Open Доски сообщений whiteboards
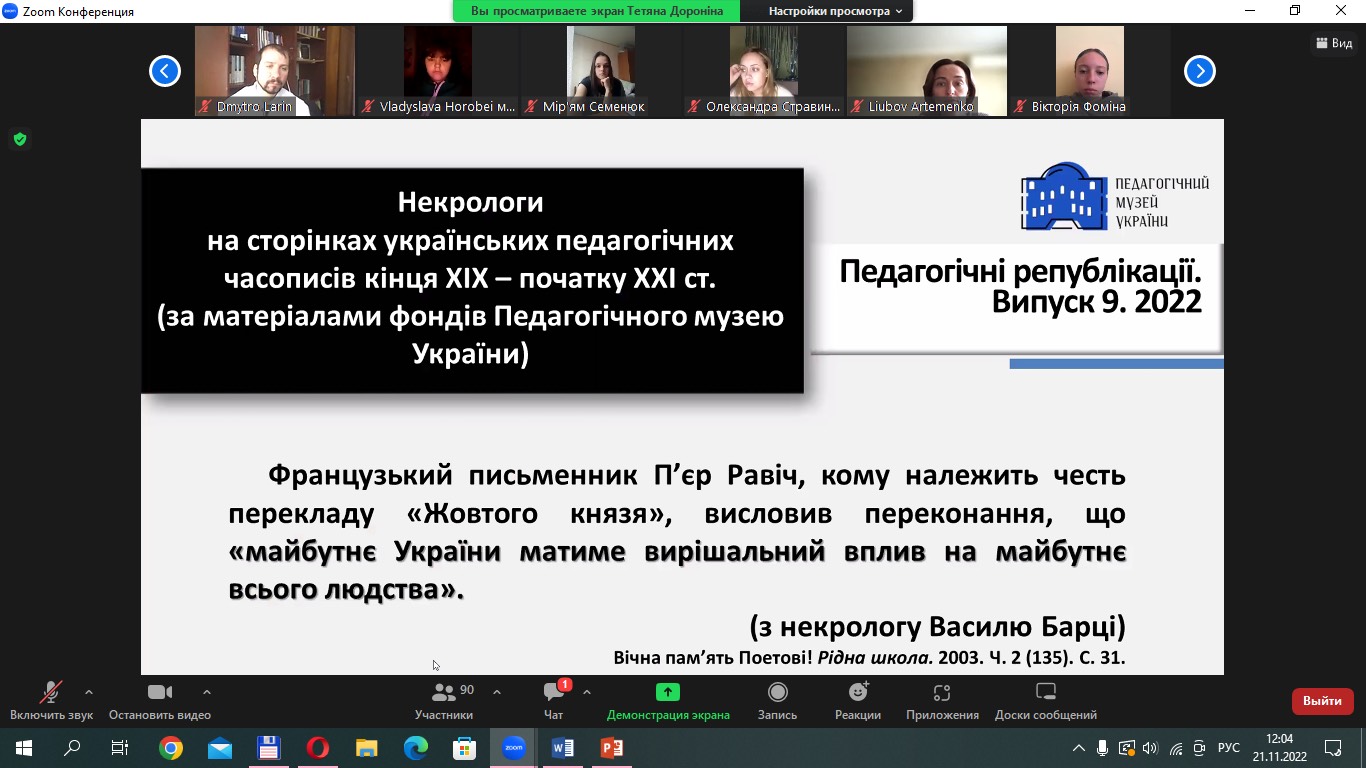The image size is (1366, 768). pos(1045,693)
